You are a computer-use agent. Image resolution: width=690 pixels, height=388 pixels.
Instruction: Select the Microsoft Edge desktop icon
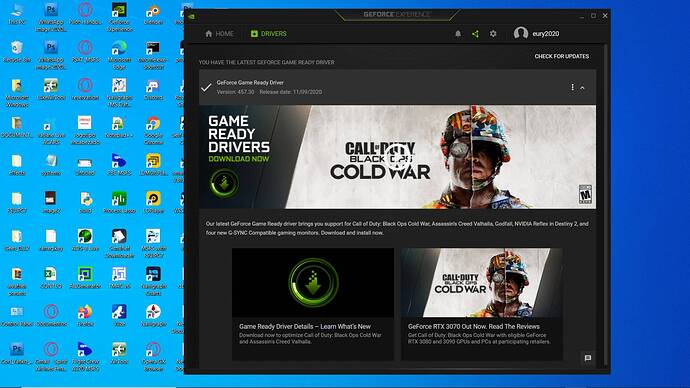(x=119, y=55)
